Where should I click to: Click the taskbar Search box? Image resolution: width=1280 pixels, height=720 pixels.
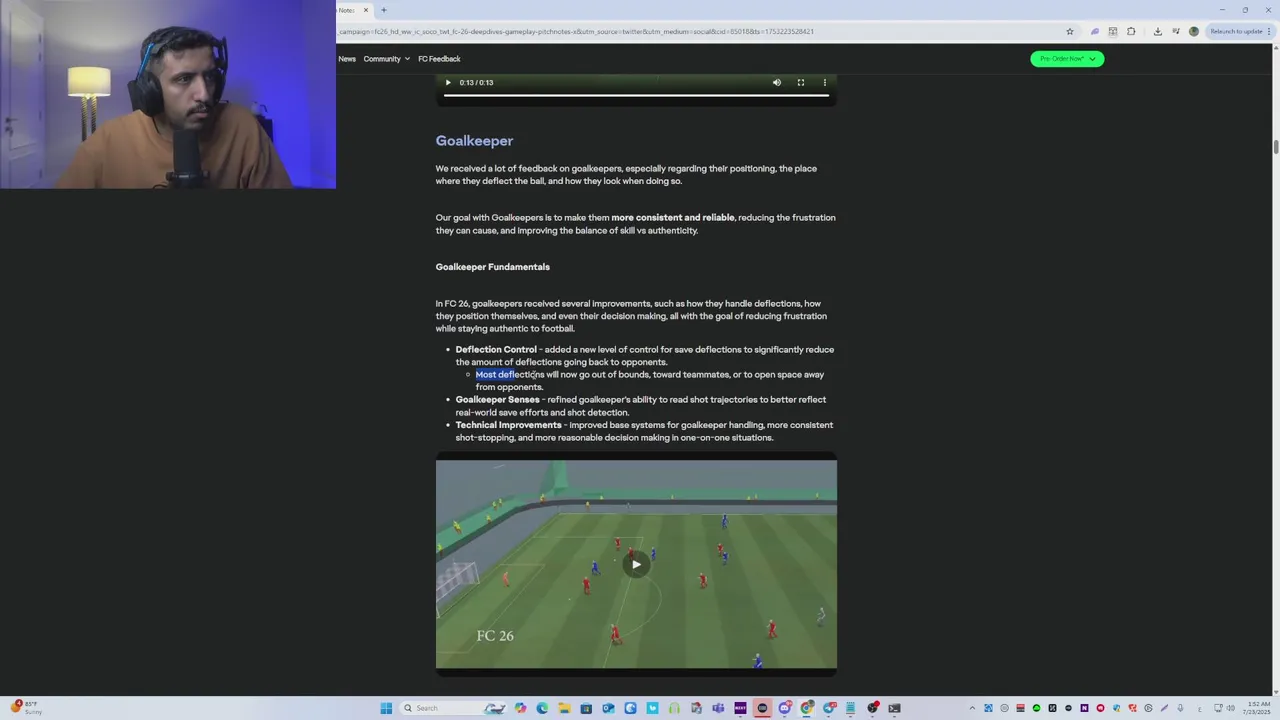[454, 708]
